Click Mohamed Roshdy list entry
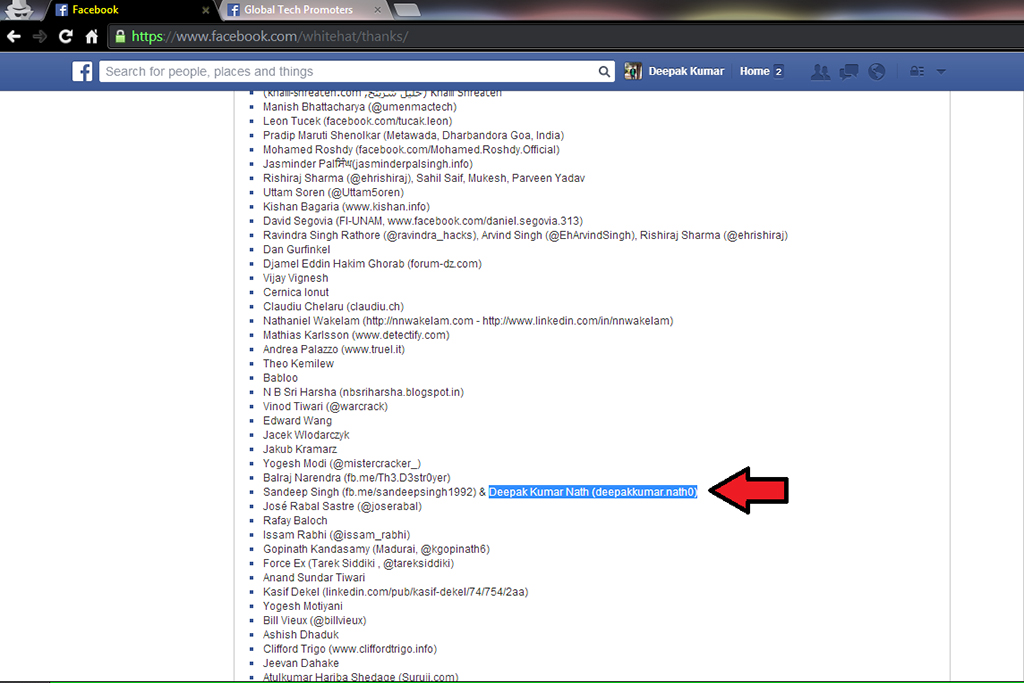 411,150
